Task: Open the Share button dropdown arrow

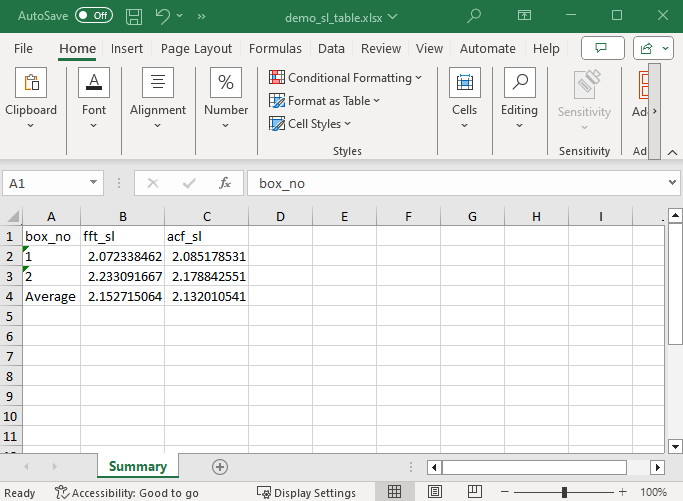Action: coord(666,48)
